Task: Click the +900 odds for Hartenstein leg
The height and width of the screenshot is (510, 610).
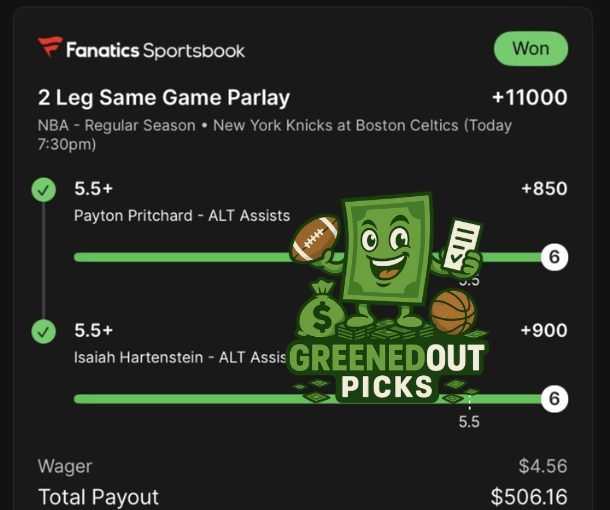Action: (544, 331)
